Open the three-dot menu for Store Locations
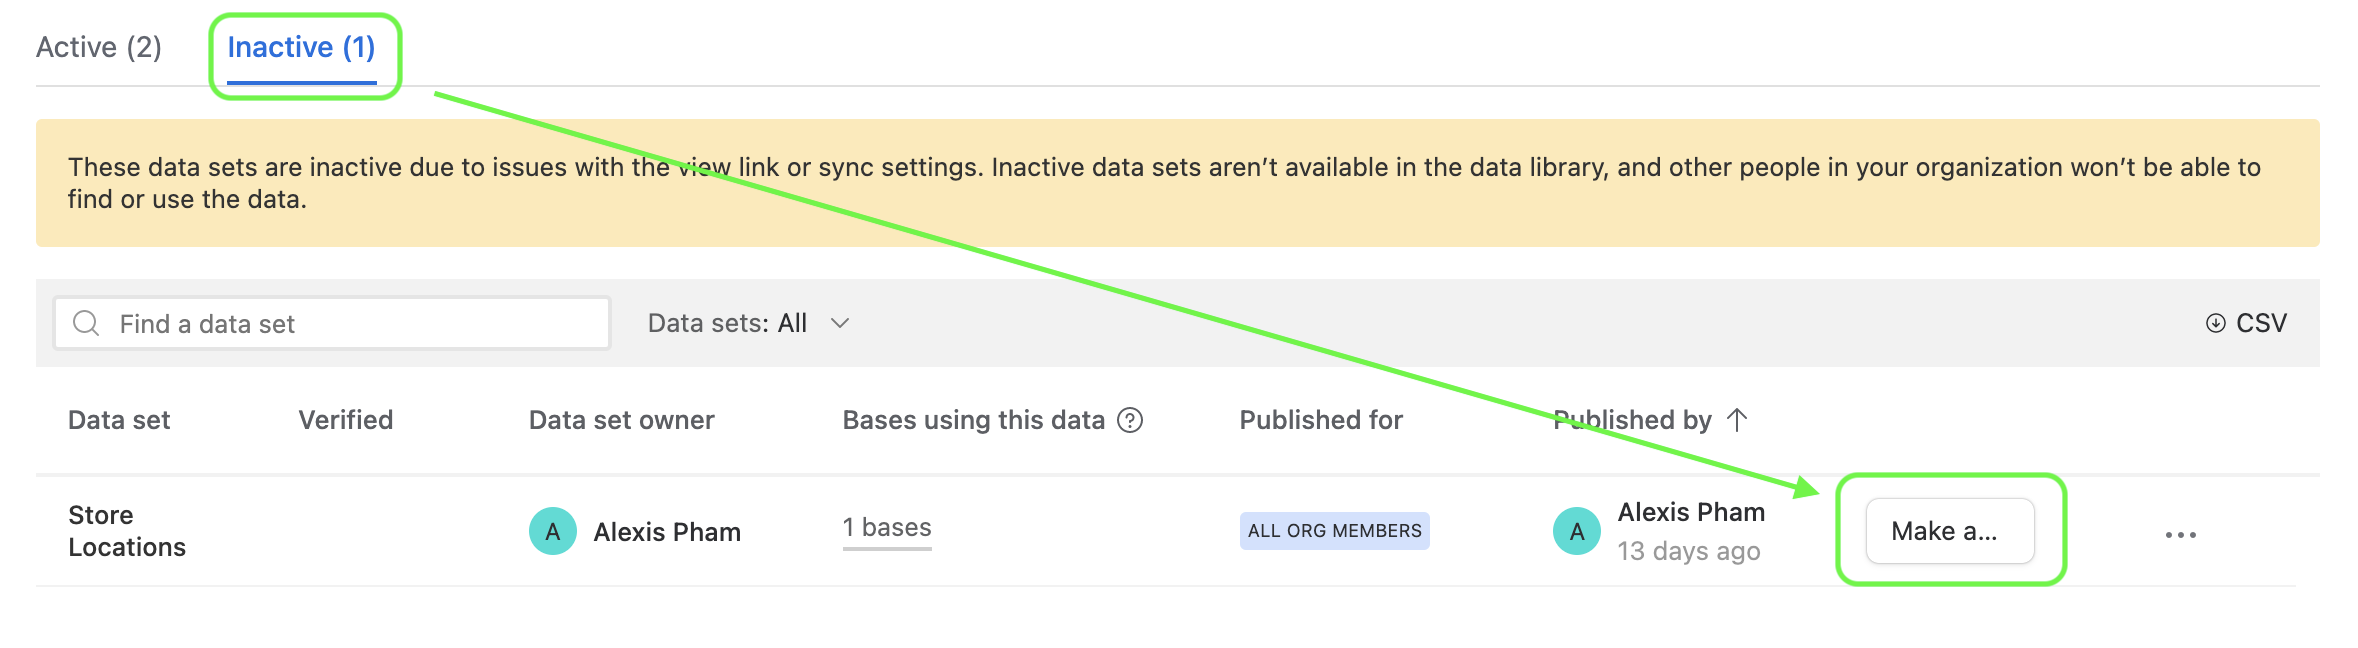 click(x=2180, y=535)
